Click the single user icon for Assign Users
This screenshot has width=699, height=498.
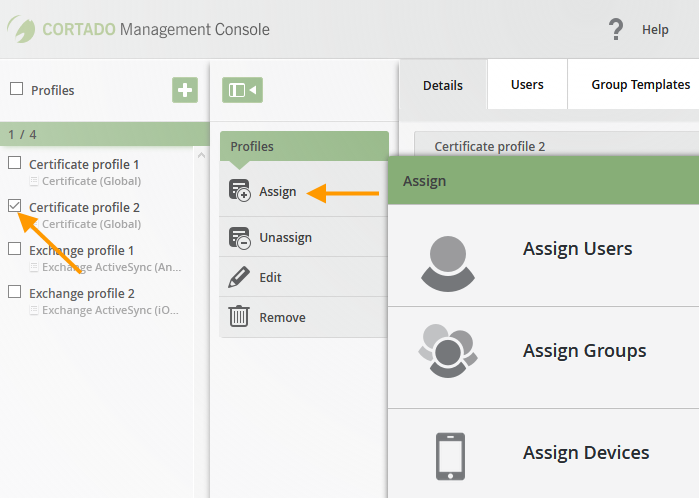click(448, 264)
